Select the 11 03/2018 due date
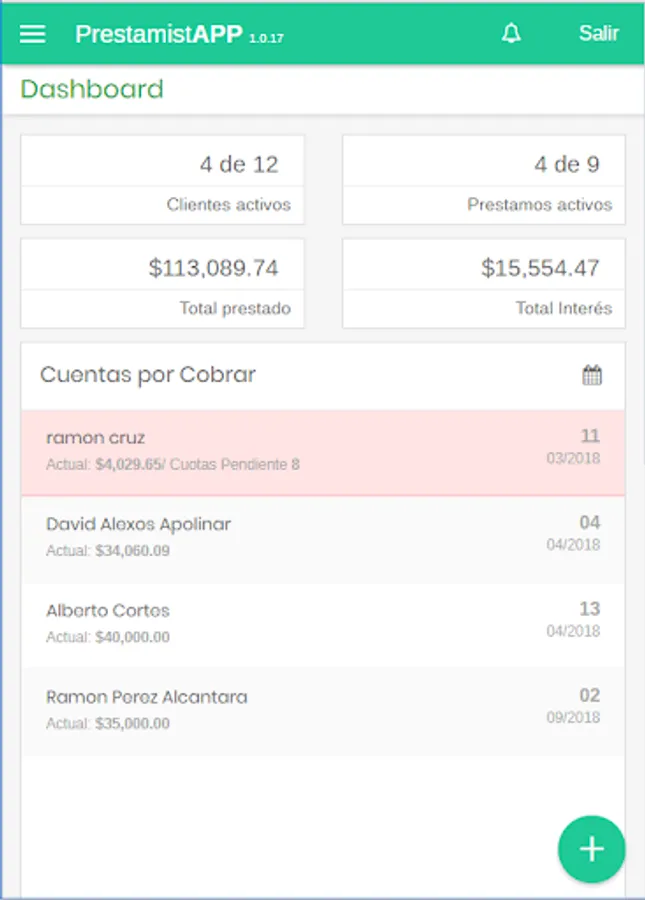 pyautogui.click(x=573, y=447)
